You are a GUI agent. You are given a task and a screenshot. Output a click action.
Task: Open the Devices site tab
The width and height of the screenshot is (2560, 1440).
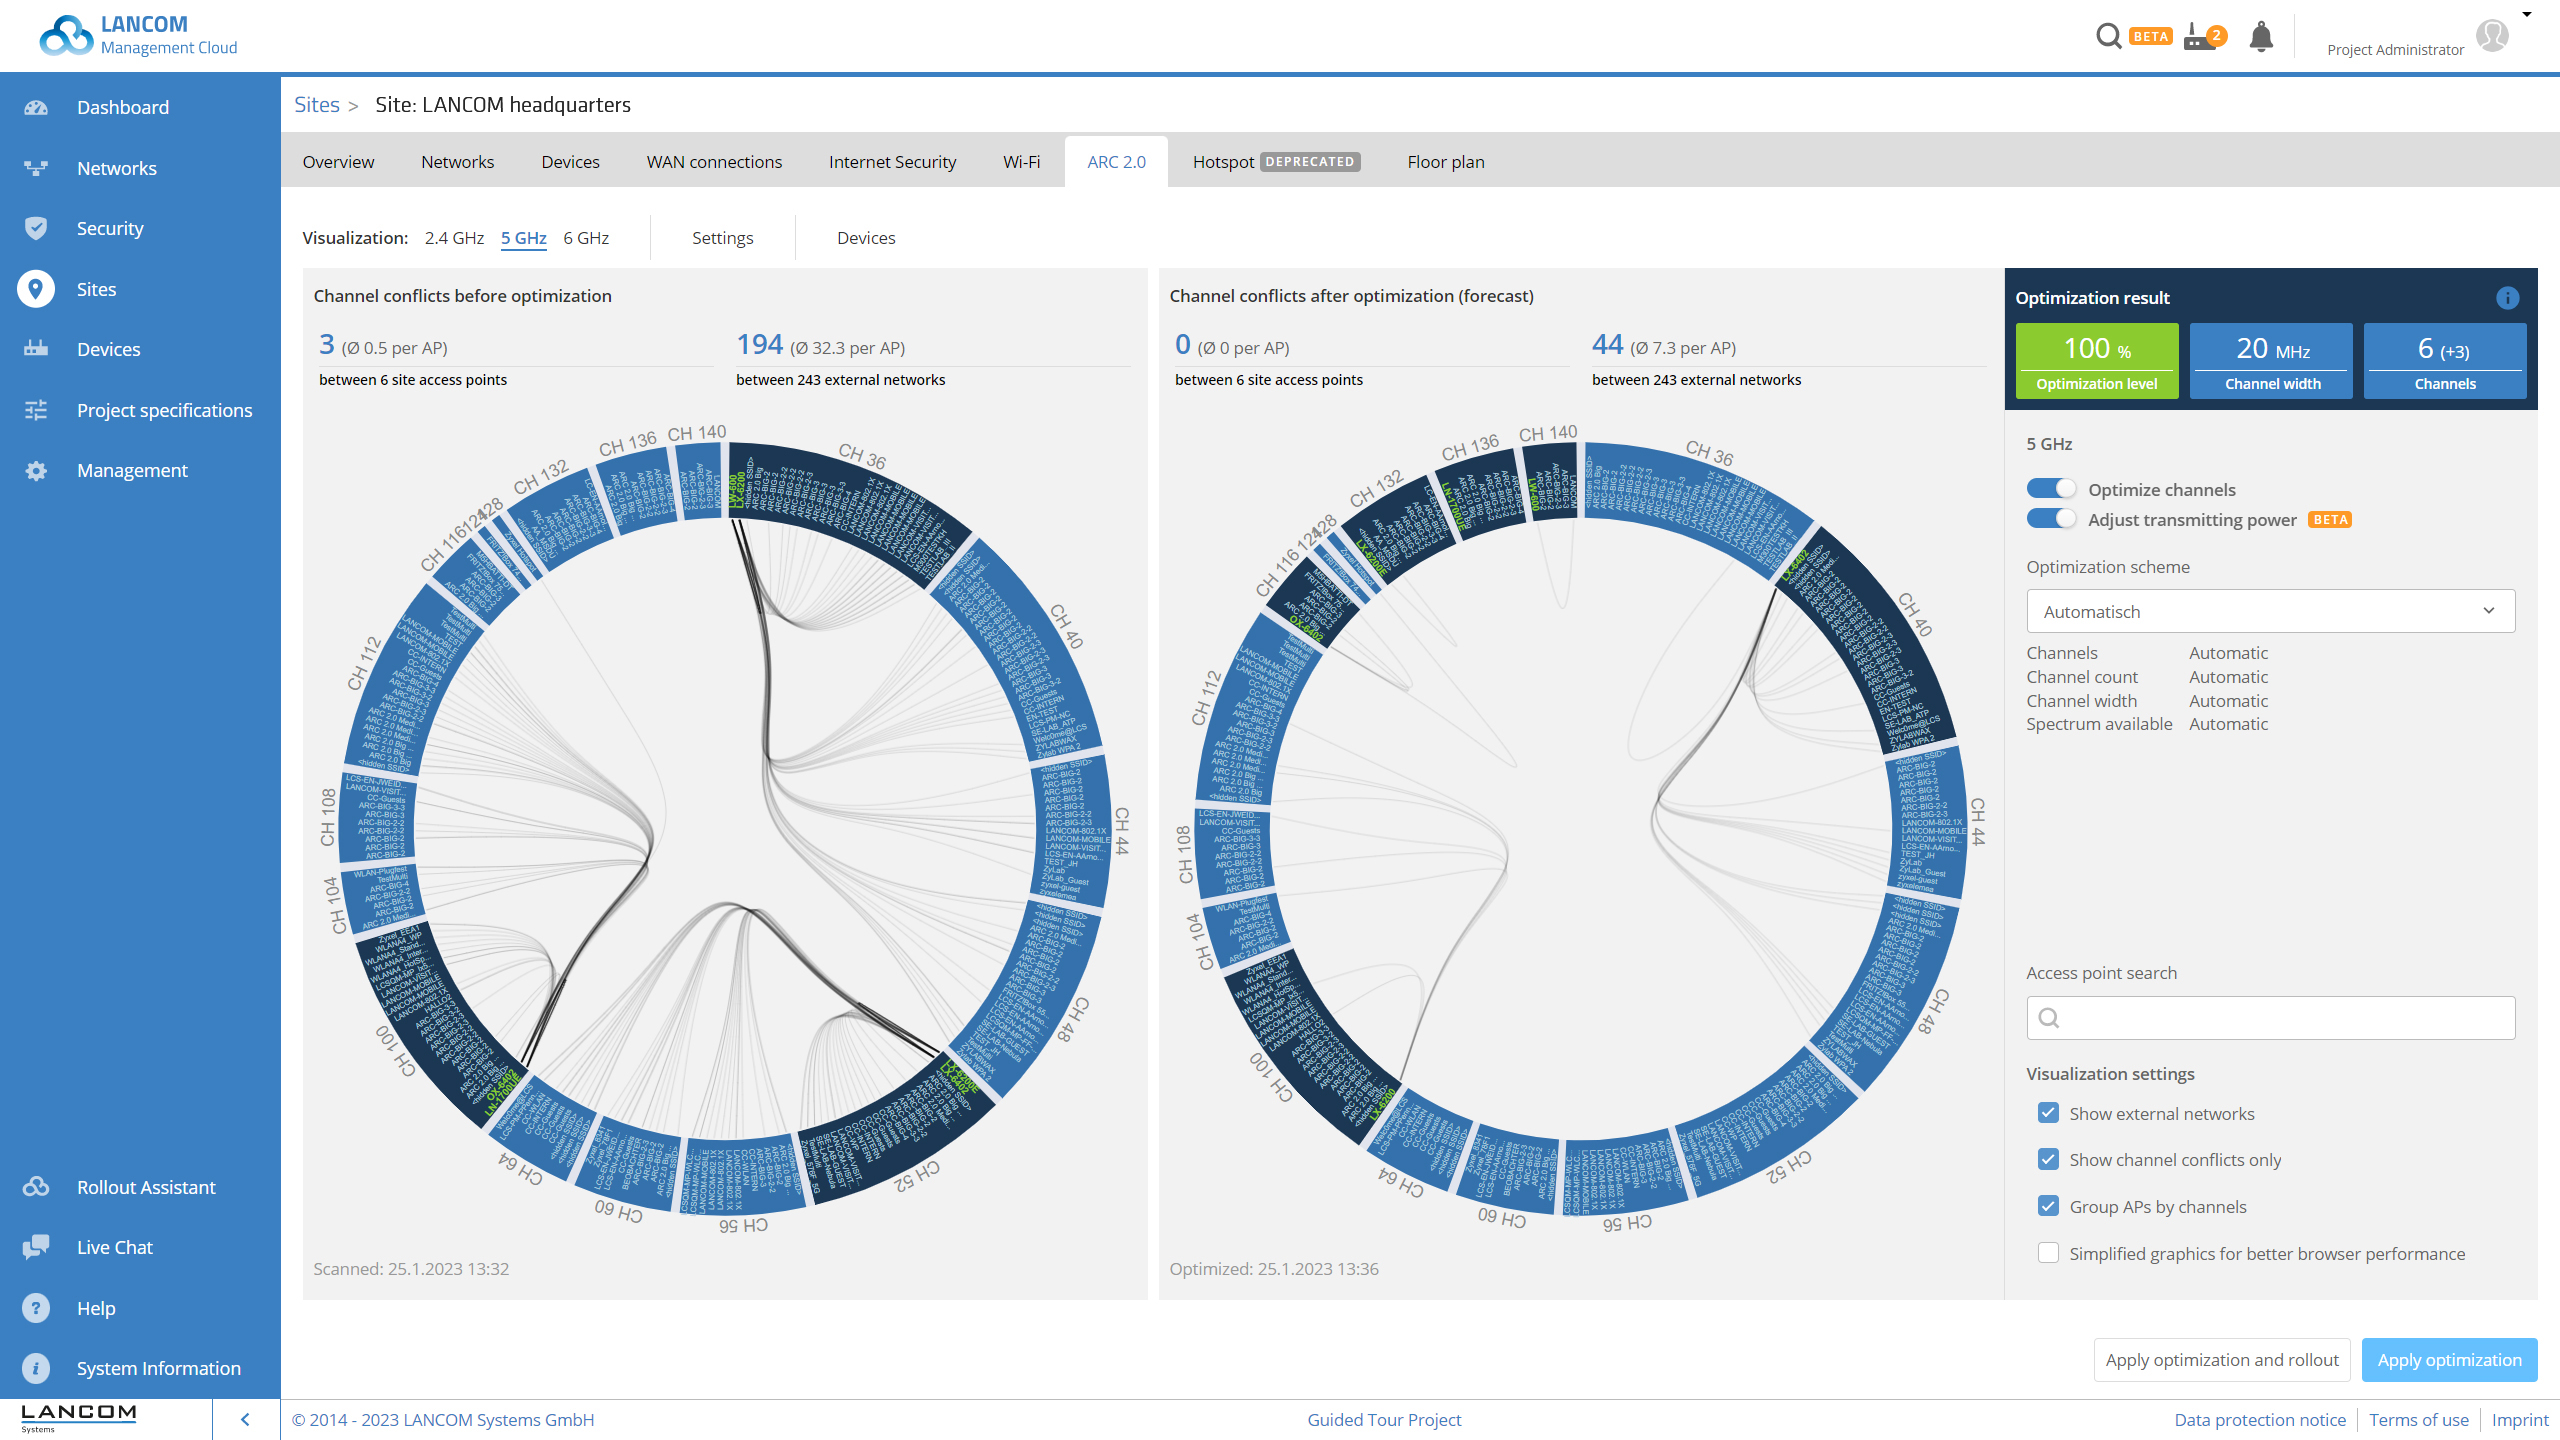(x=570, y=161)
